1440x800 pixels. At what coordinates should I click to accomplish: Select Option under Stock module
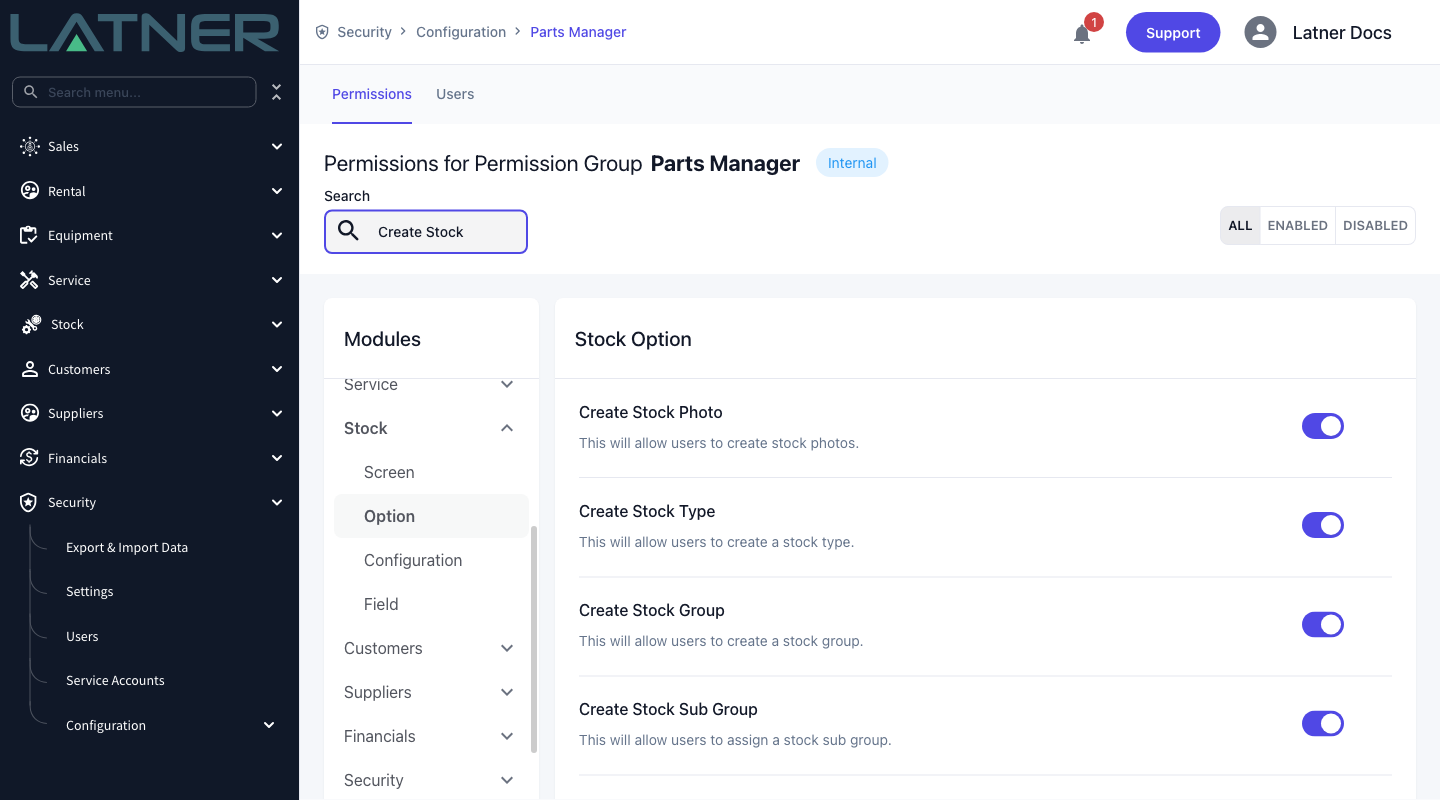click(x=431, y=516)
